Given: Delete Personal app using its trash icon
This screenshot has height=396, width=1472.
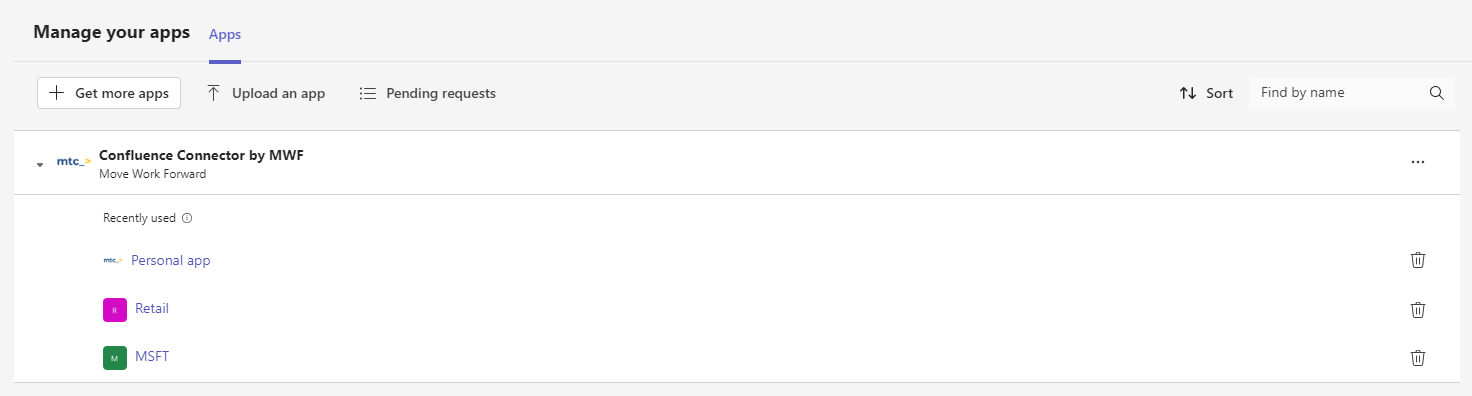Looking at the screenshot, I should click(1417, 260).
